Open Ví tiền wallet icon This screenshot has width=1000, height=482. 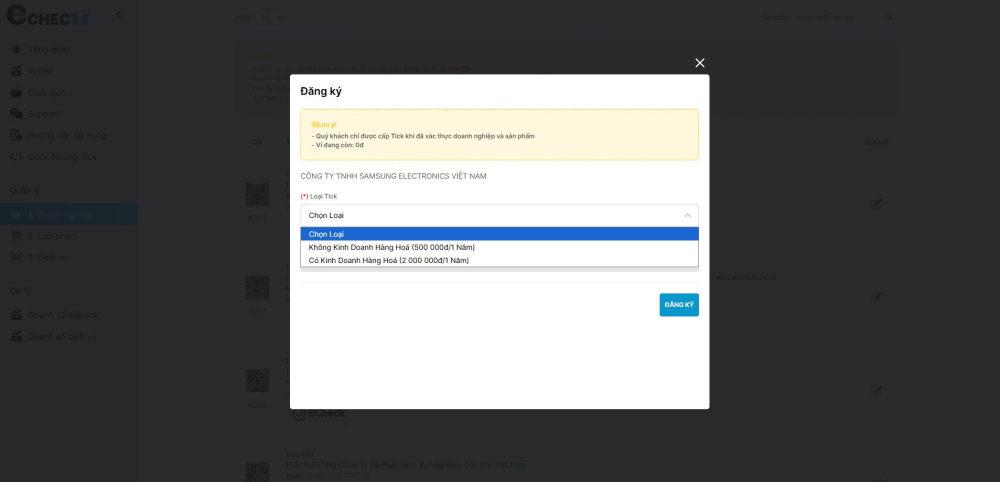tap(16, 71)
